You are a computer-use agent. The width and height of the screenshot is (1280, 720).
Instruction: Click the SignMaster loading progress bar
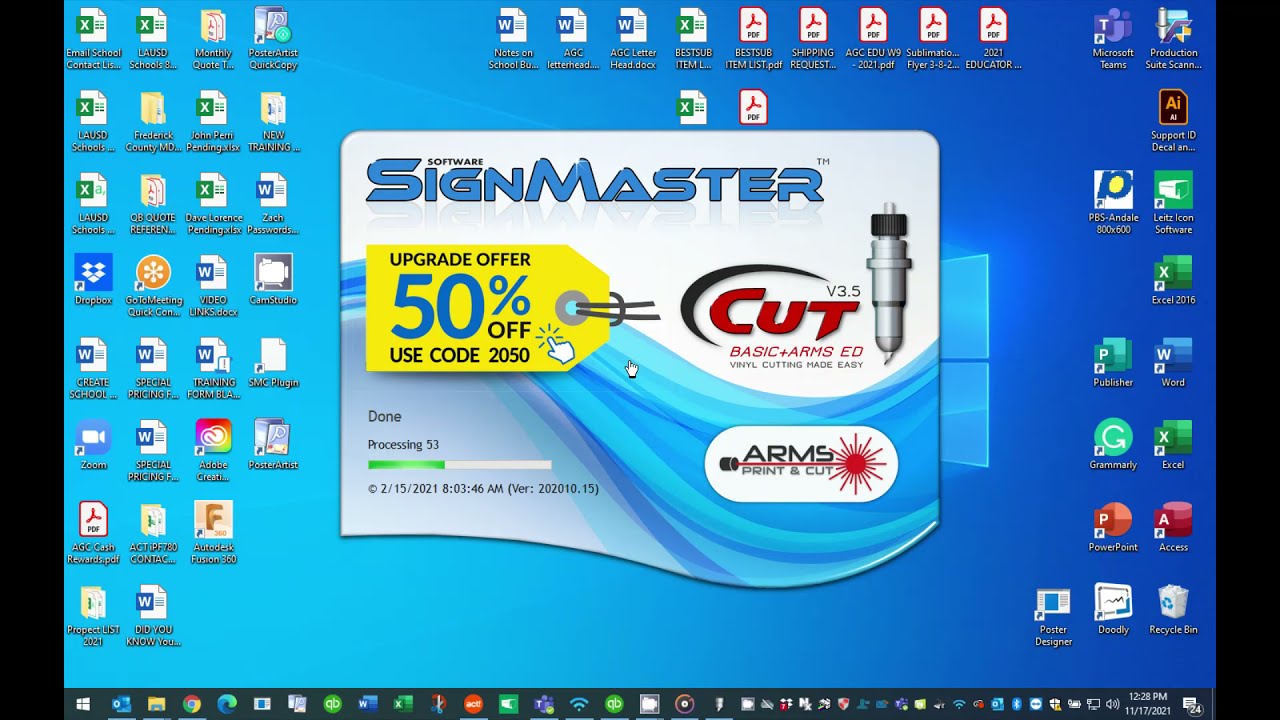tap(459, 465)
